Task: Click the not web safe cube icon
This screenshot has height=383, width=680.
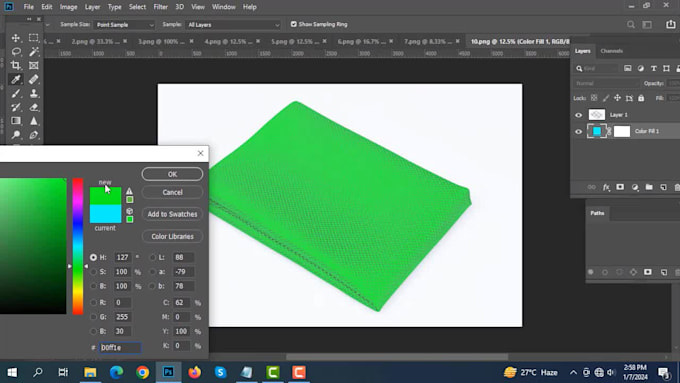Action: click(x=129, y=211)
